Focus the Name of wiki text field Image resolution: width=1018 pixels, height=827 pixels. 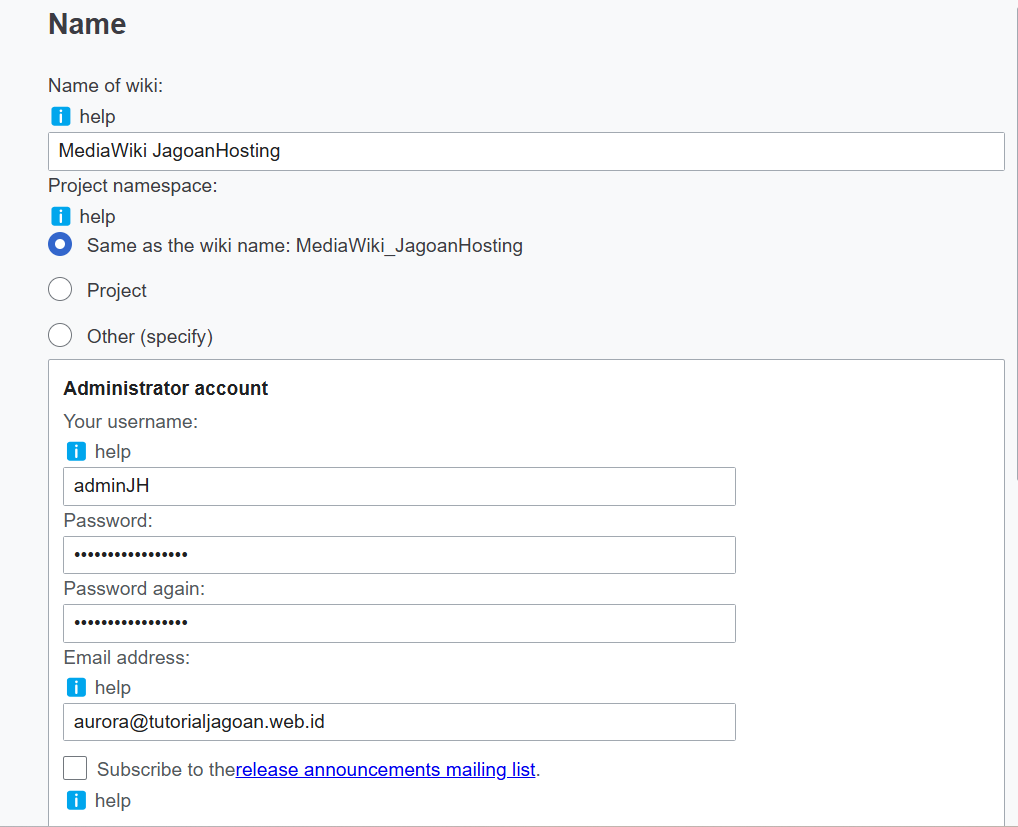(527, 151)
